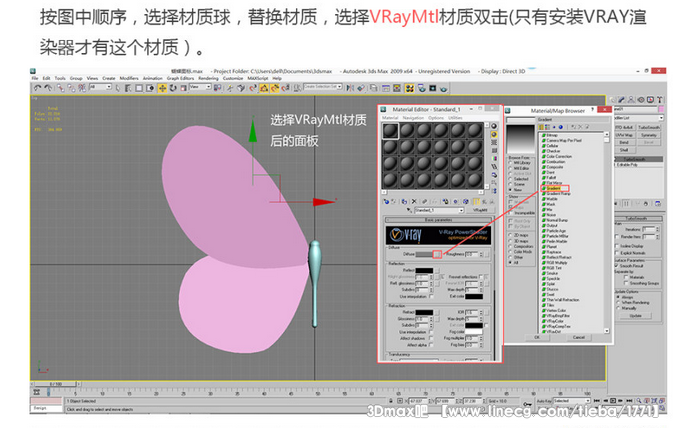This screenshot has width=688, height=428.
Task: Click TurboSmooth button in modifier set
Action: 649,127
